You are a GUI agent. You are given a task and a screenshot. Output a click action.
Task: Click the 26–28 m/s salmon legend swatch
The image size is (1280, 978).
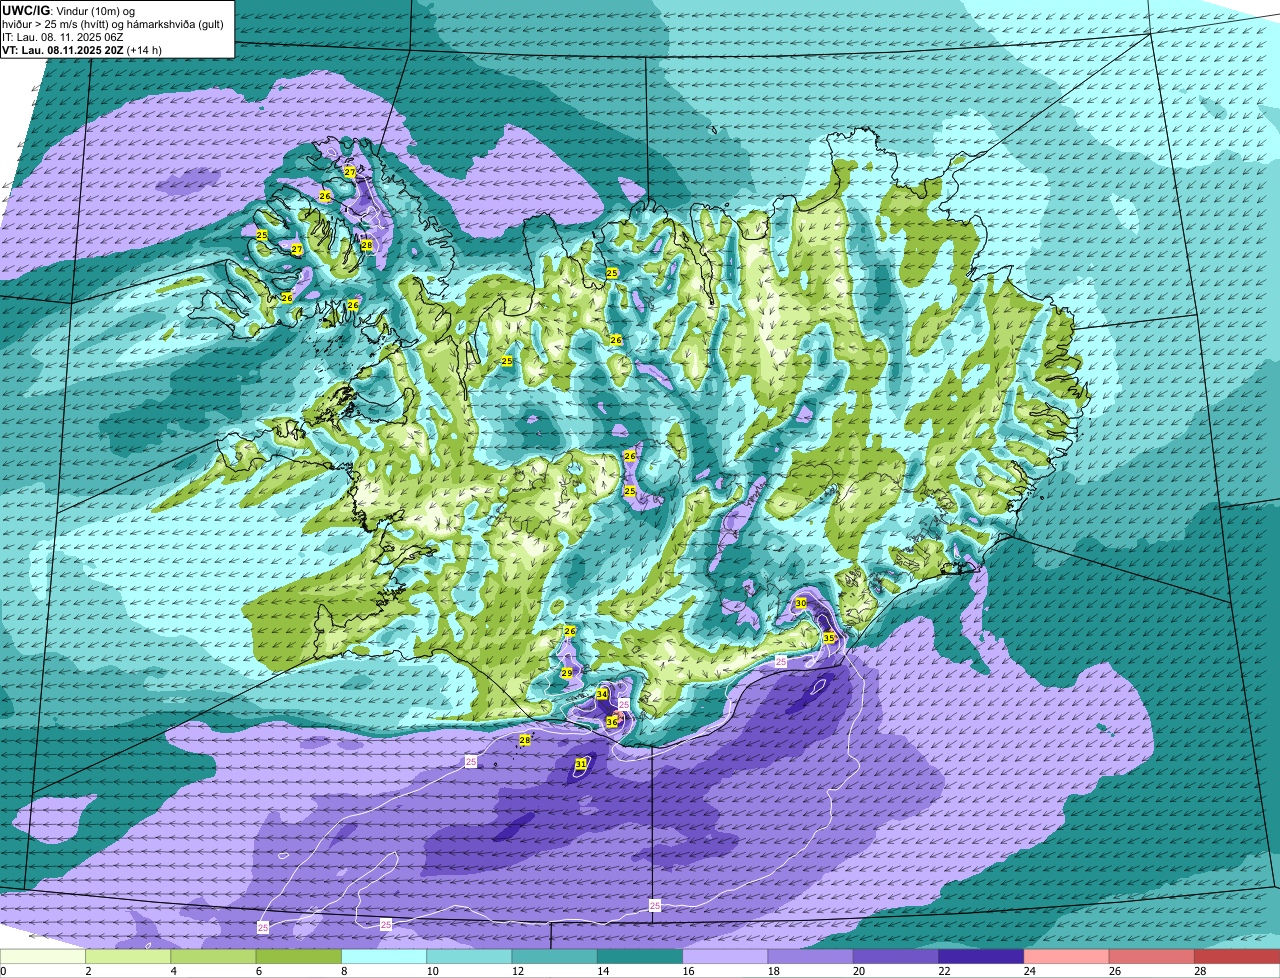point(1152,957)
